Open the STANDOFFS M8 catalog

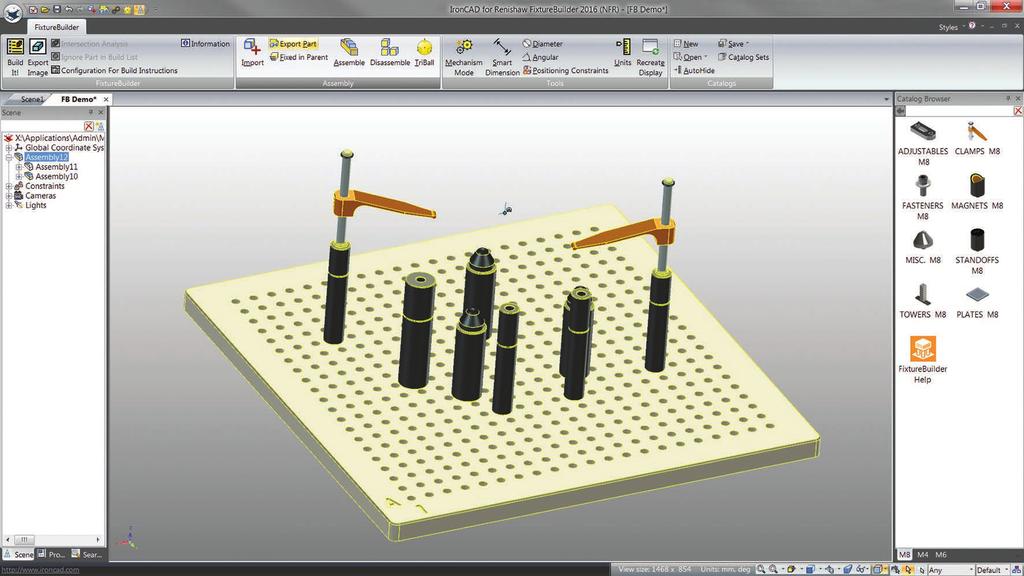coord(977,251)
